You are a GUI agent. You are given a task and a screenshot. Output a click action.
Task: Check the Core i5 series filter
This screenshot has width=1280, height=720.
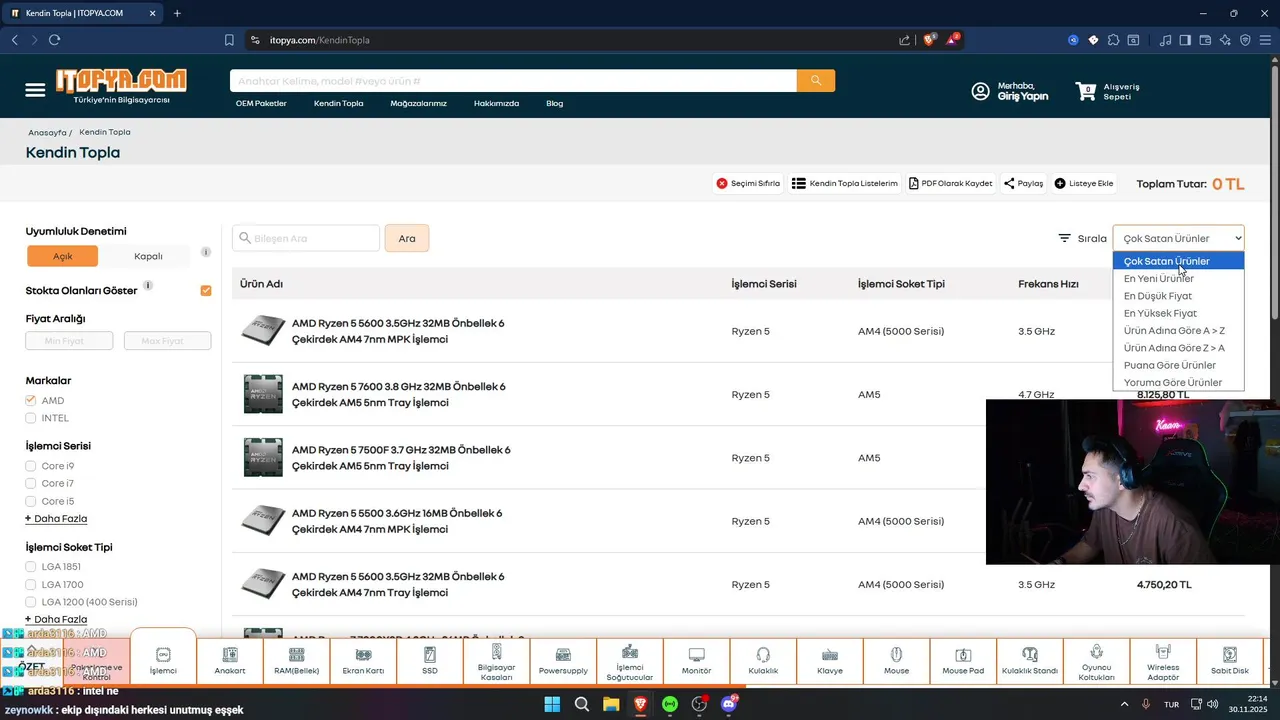(x=31, y=501)
